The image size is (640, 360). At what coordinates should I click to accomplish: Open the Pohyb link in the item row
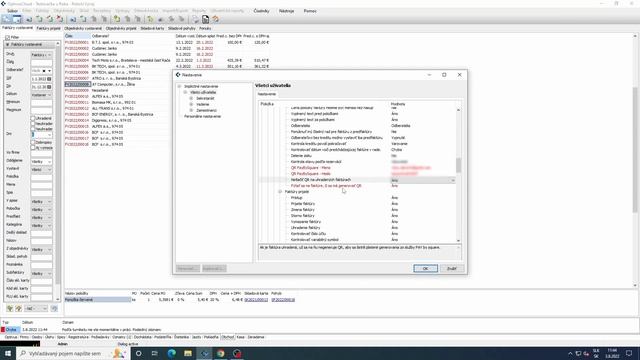283,300
